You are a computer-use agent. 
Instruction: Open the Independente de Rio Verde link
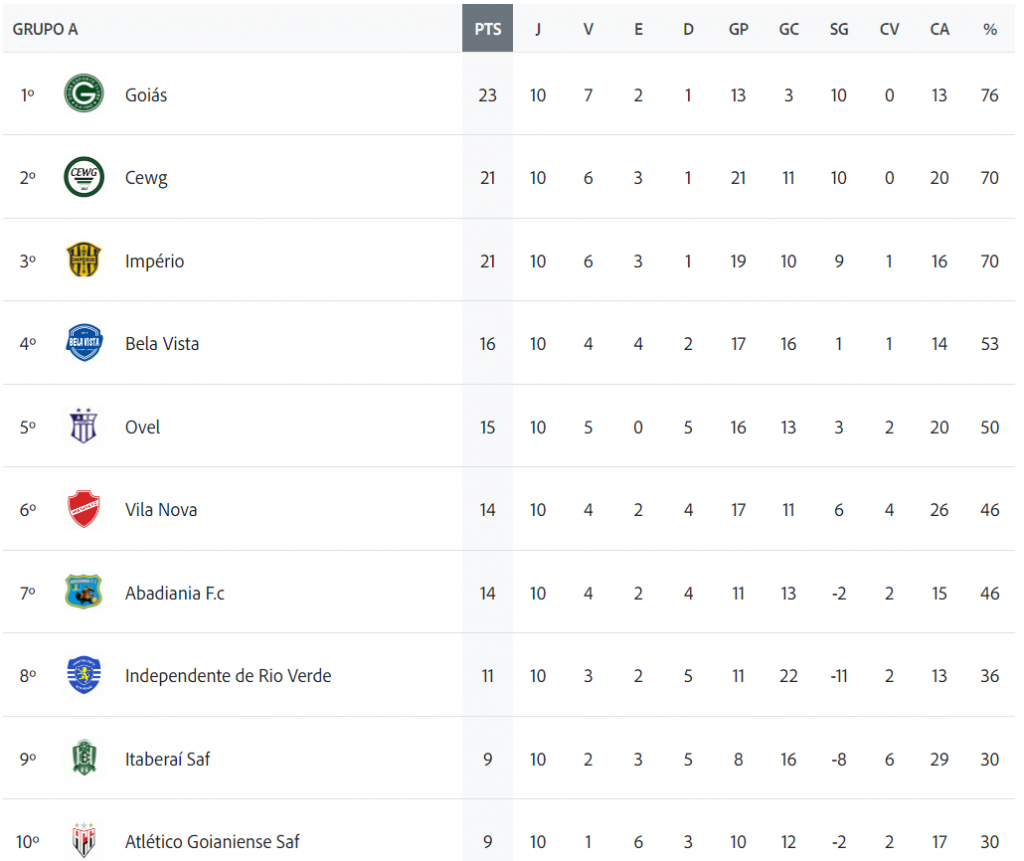coord(228,675)
